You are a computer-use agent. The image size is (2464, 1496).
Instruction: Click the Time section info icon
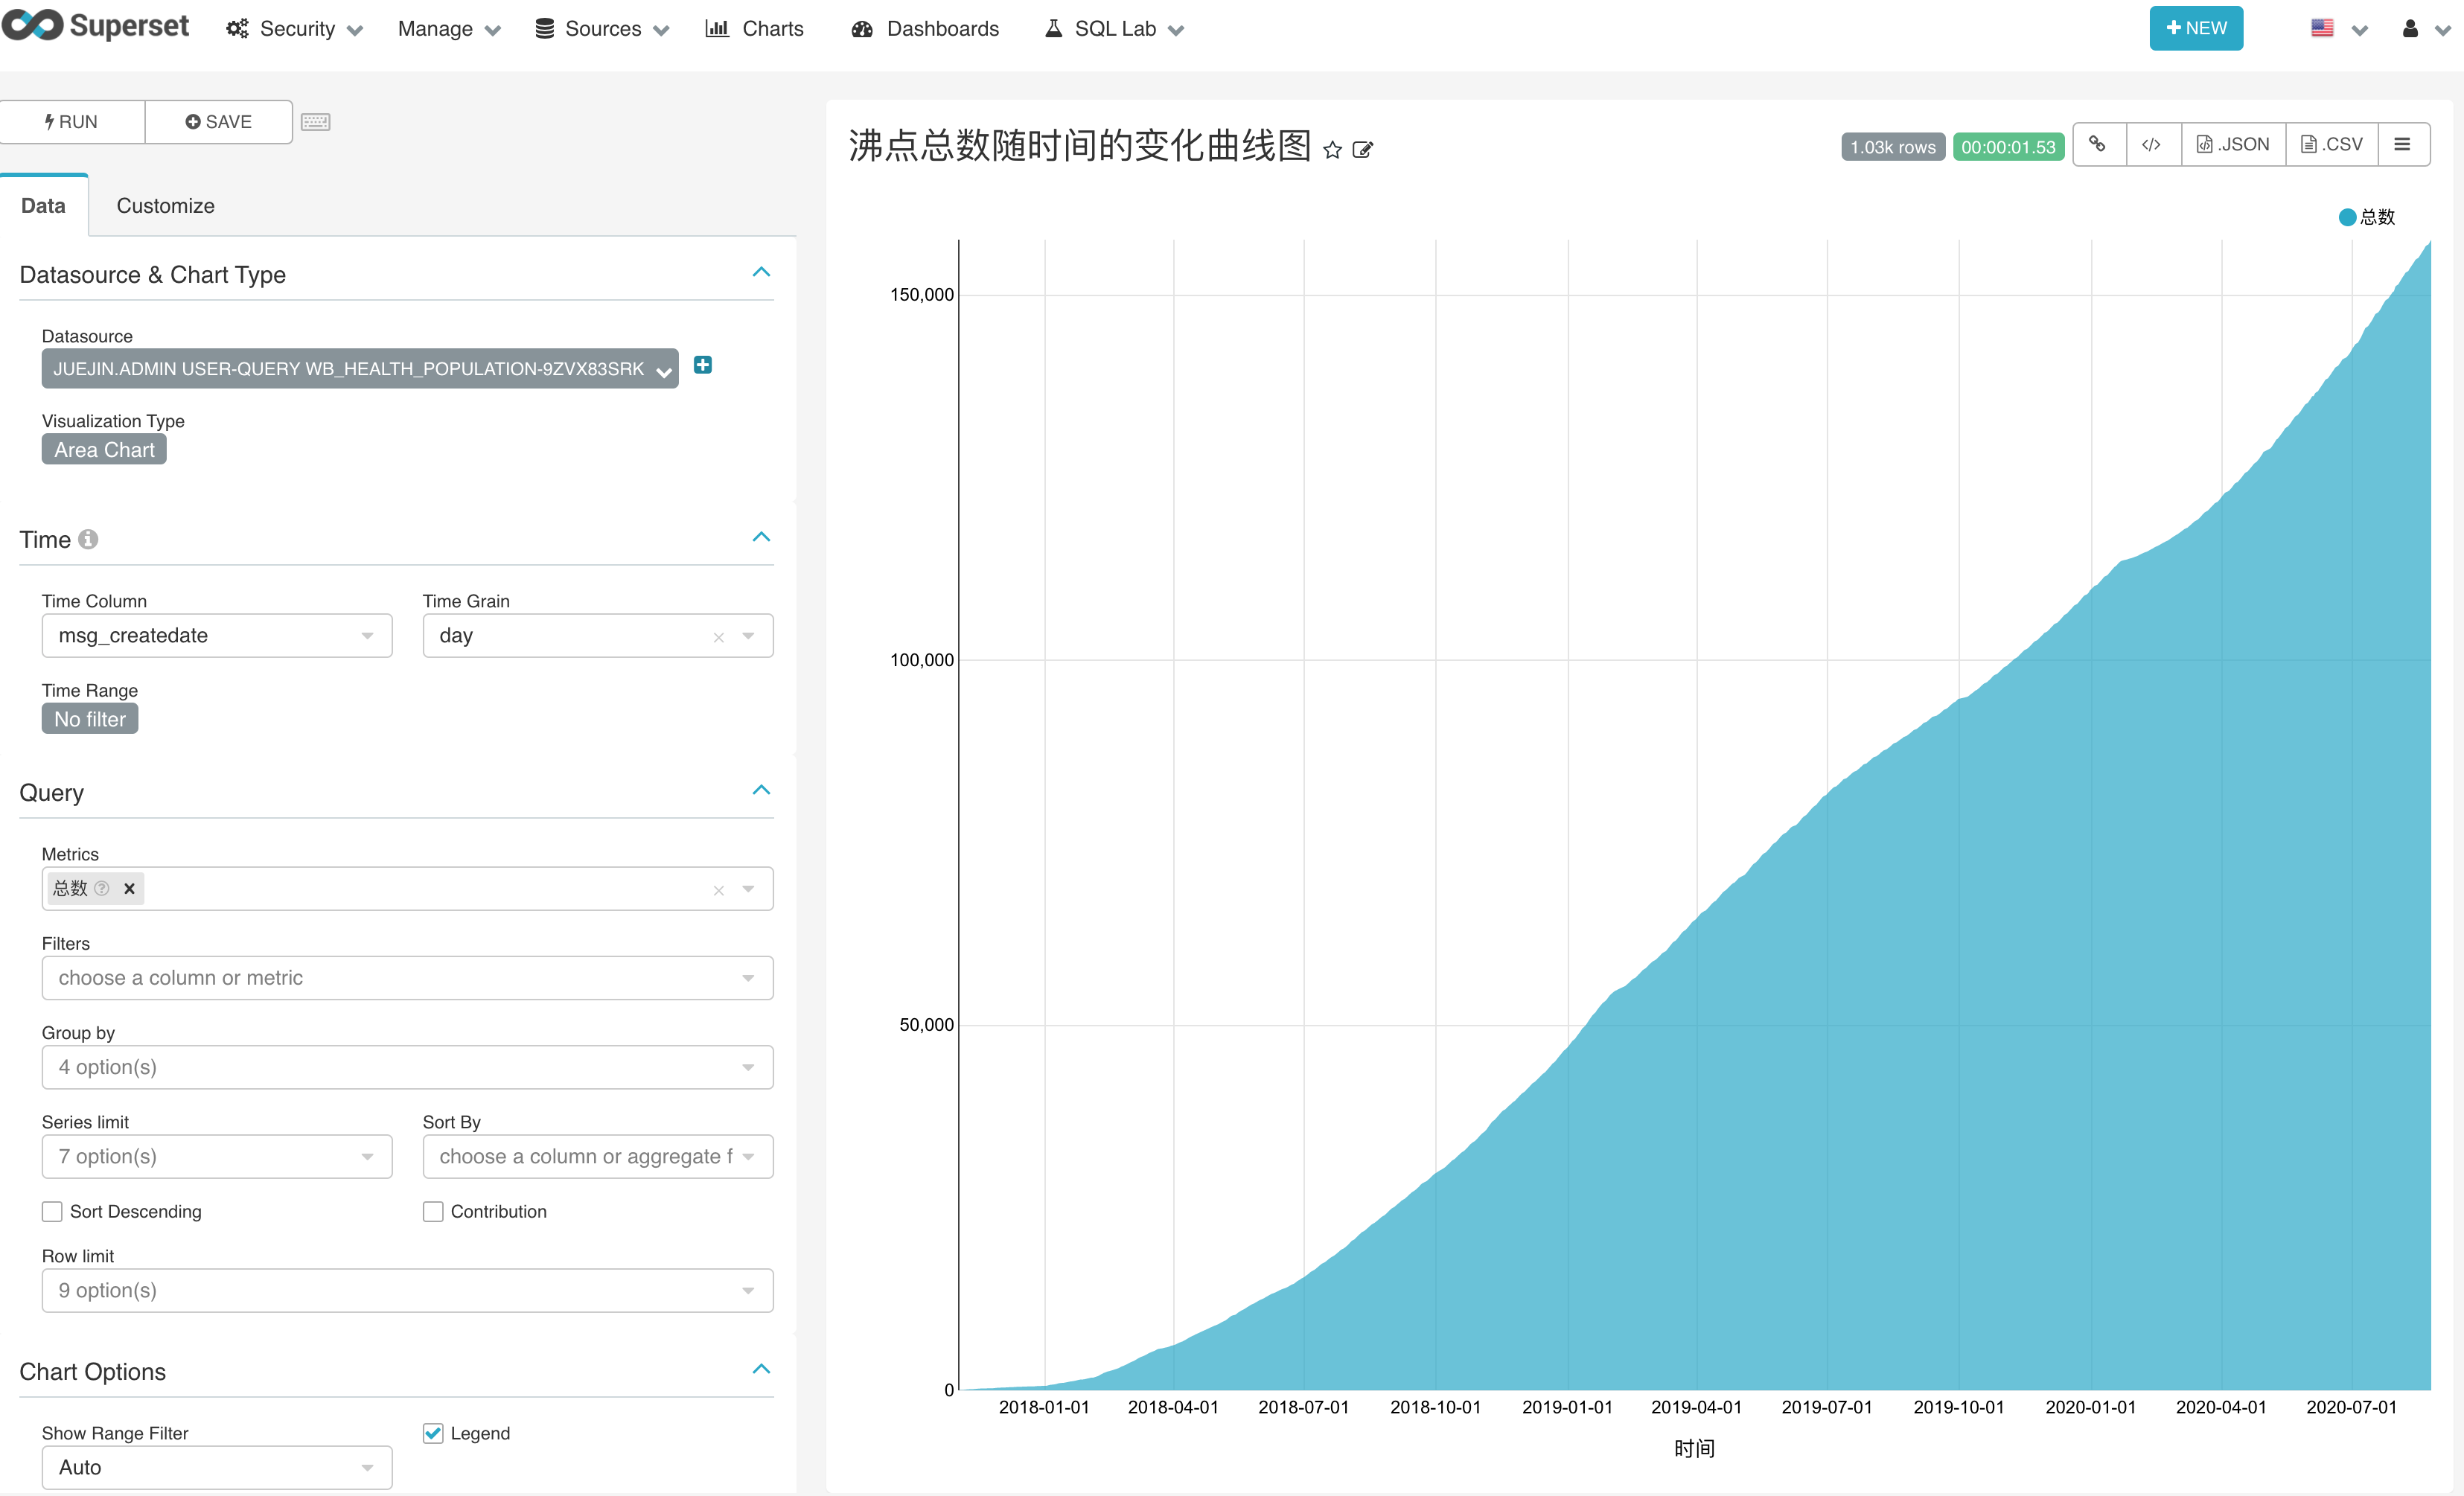click(x=88, y=540)
